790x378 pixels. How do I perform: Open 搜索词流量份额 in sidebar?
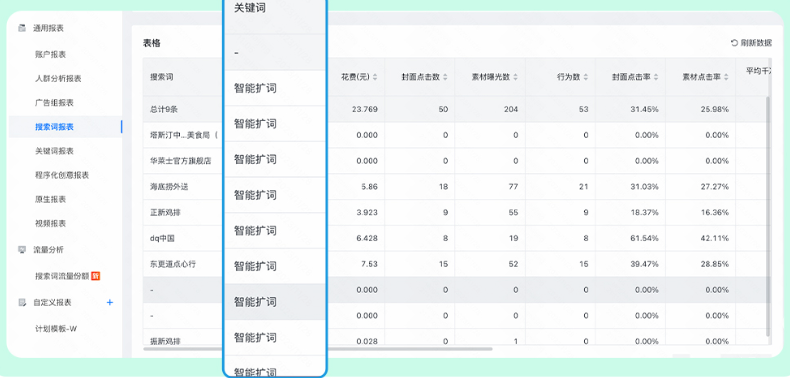pos(62,276)
